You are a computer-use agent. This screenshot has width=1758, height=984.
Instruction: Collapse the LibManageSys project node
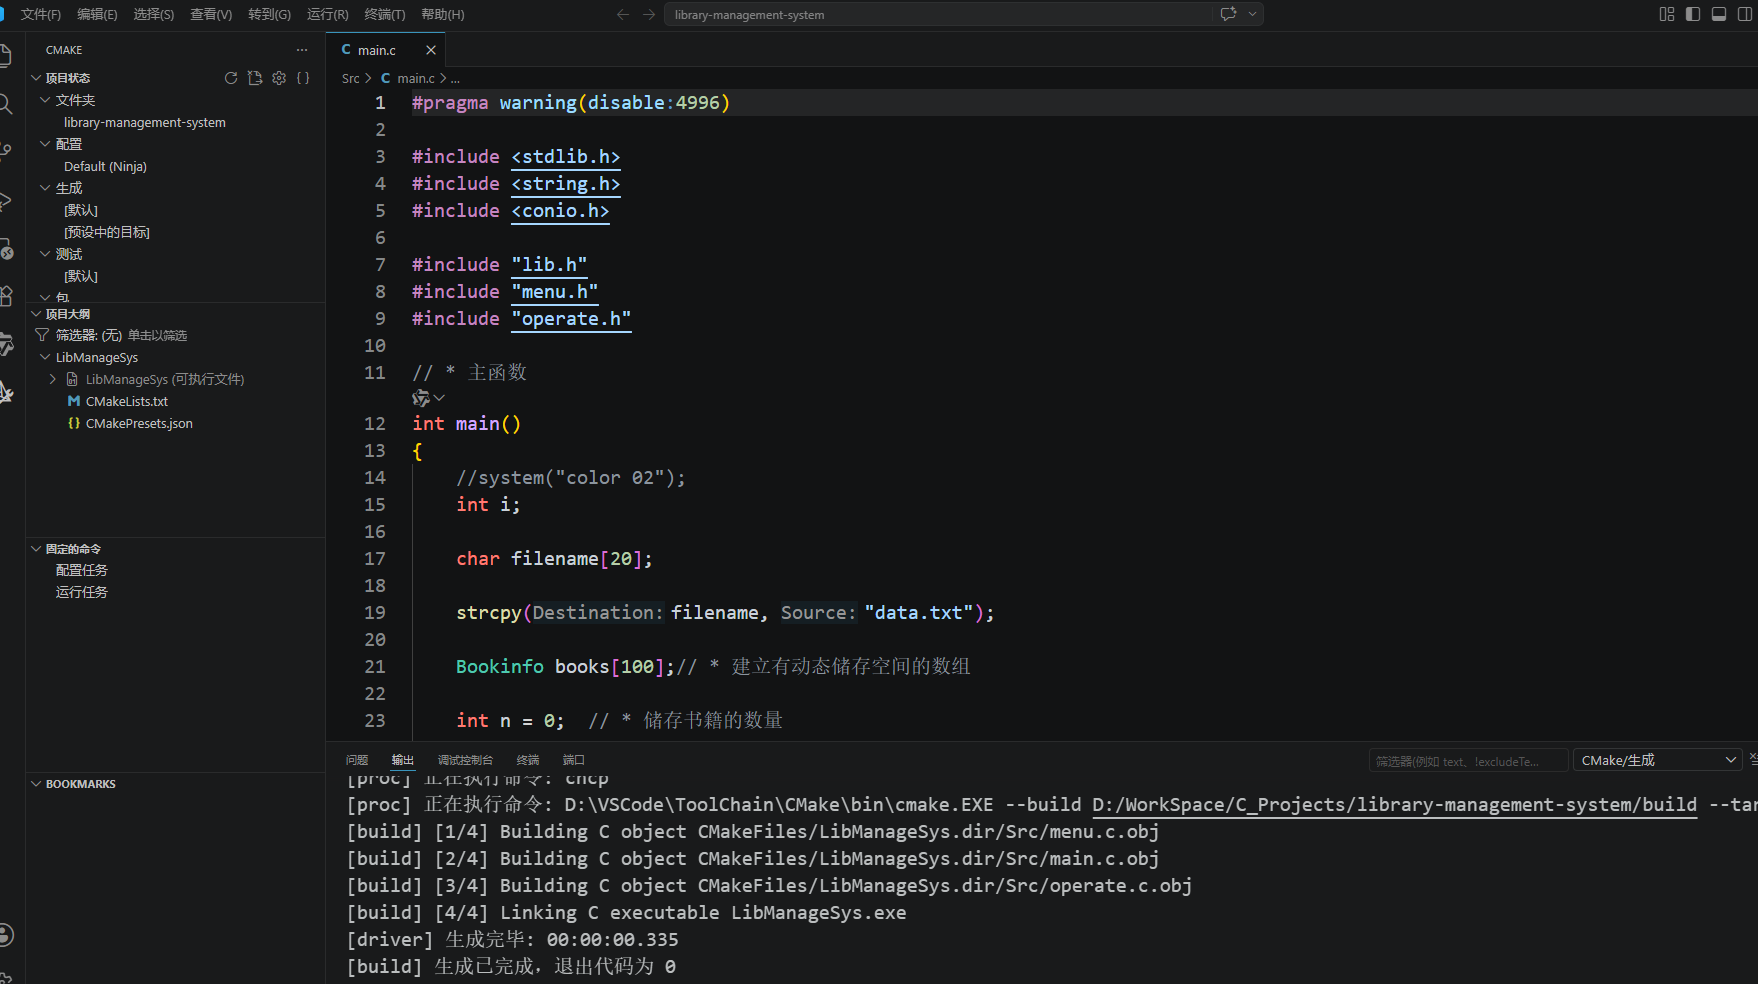pyautogui.click(x=45, y=357)
